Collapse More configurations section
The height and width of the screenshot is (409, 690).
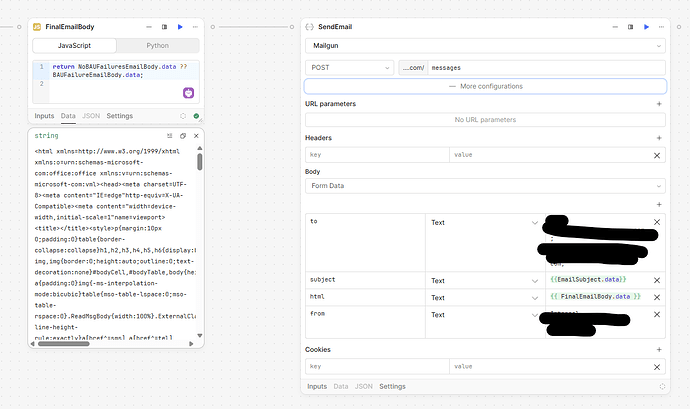click(x=485, y=86)
